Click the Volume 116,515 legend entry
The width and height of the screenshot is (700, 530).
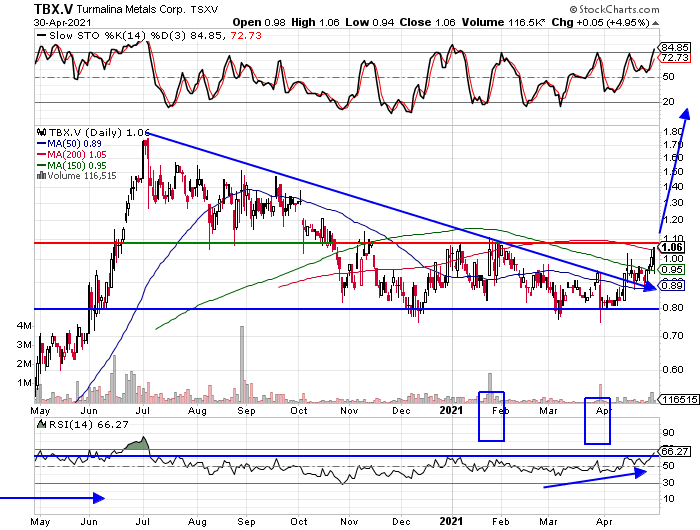(x=82, y=175)
